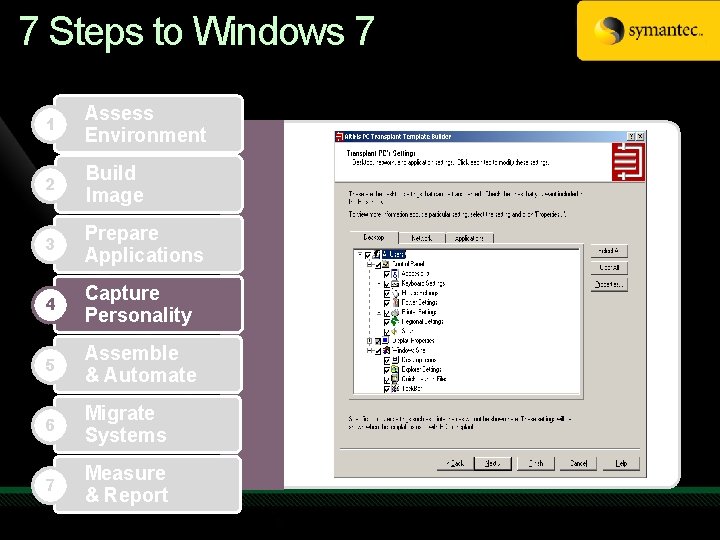Click the Display Properties monitor icon
This screenshot has height=540, width=720.
click(x=386, y=341)
